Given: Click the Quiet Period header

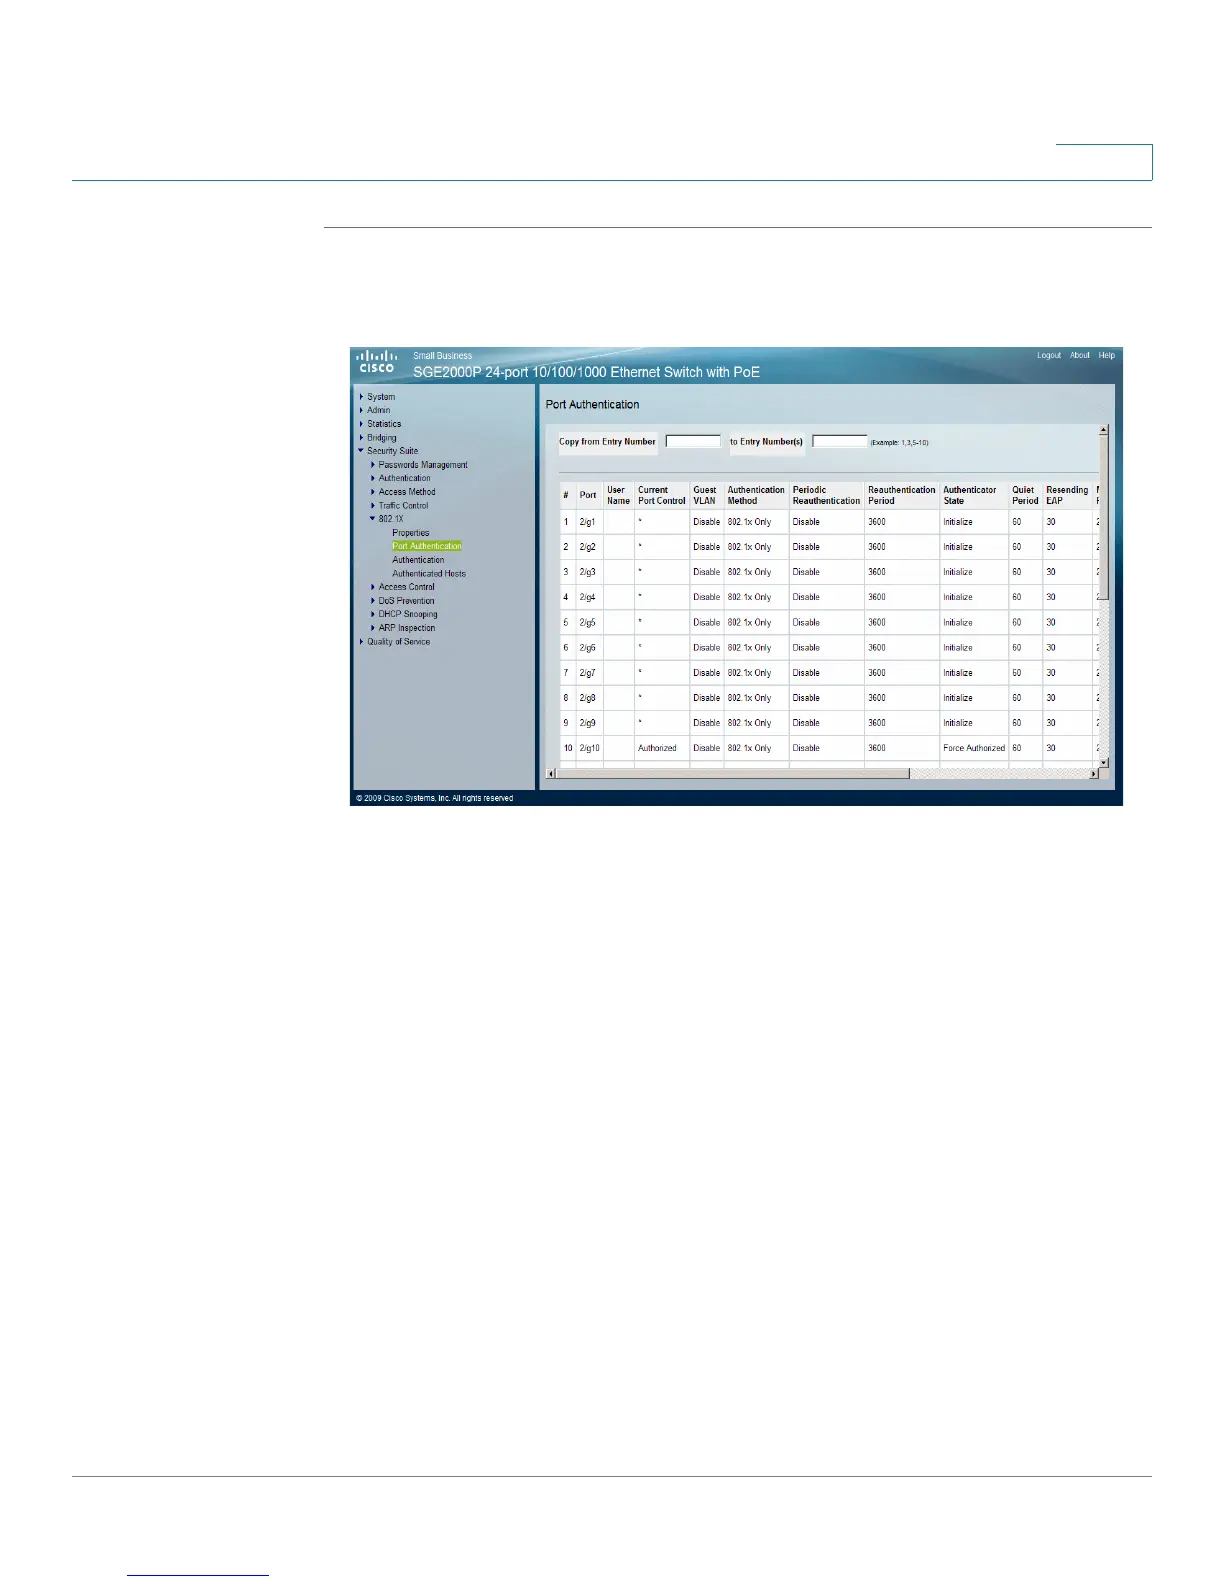Looking at the screenshot, I should 1025,495.
